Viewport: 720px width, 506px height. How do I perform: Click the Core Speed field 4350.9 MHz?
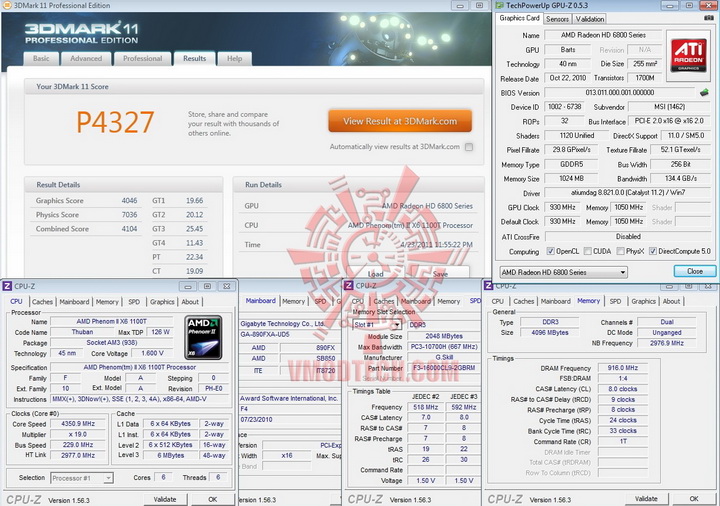tap(78, 424)
